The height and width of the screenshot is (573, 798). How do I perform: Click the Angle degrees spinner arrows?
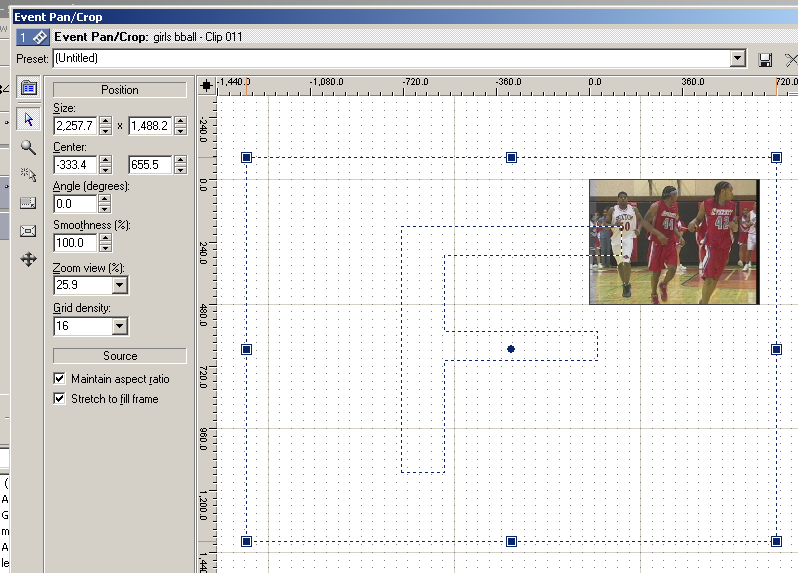[x=105, y=204]
